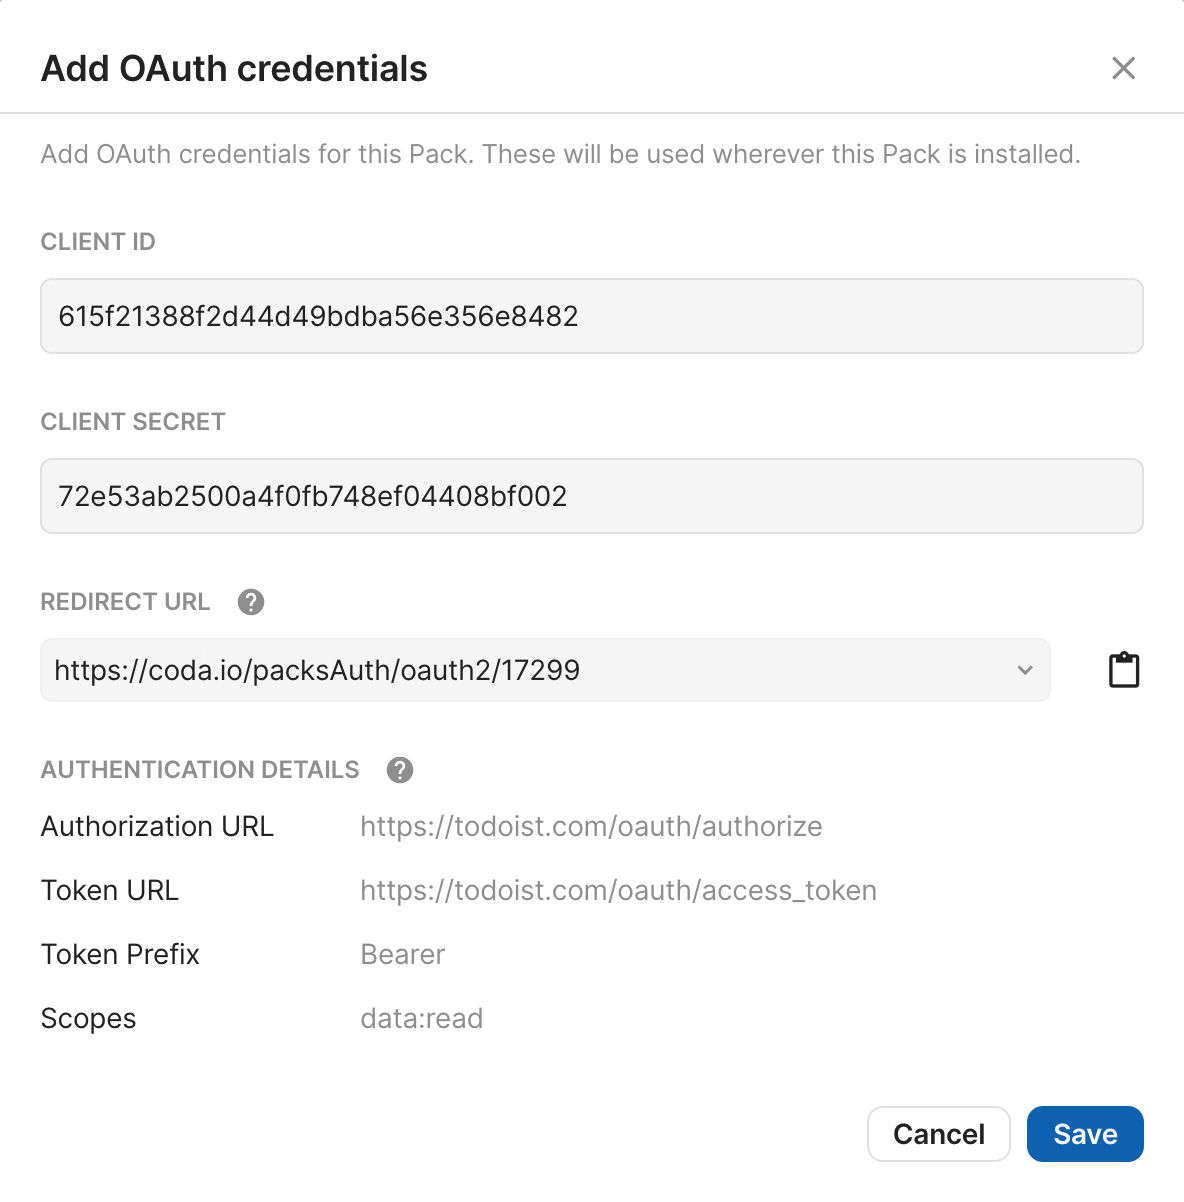Click the question mark after AUTHENTICATION DETAILS
This screenshot has width=1184, height=1202.
399,770
